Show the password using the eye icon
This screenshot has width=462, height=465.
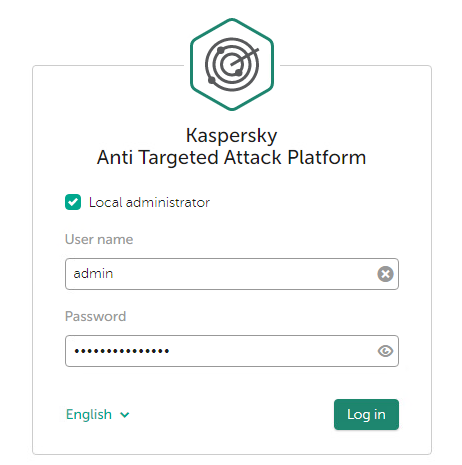point(385,351)
